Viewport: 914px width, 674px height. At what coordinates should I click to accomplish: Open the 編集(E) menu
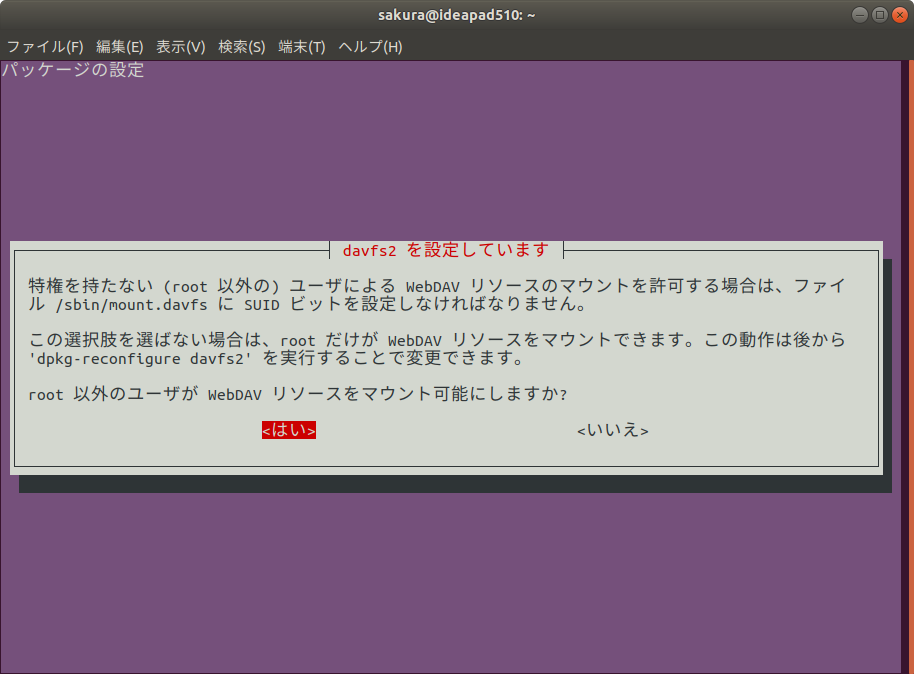119,47
